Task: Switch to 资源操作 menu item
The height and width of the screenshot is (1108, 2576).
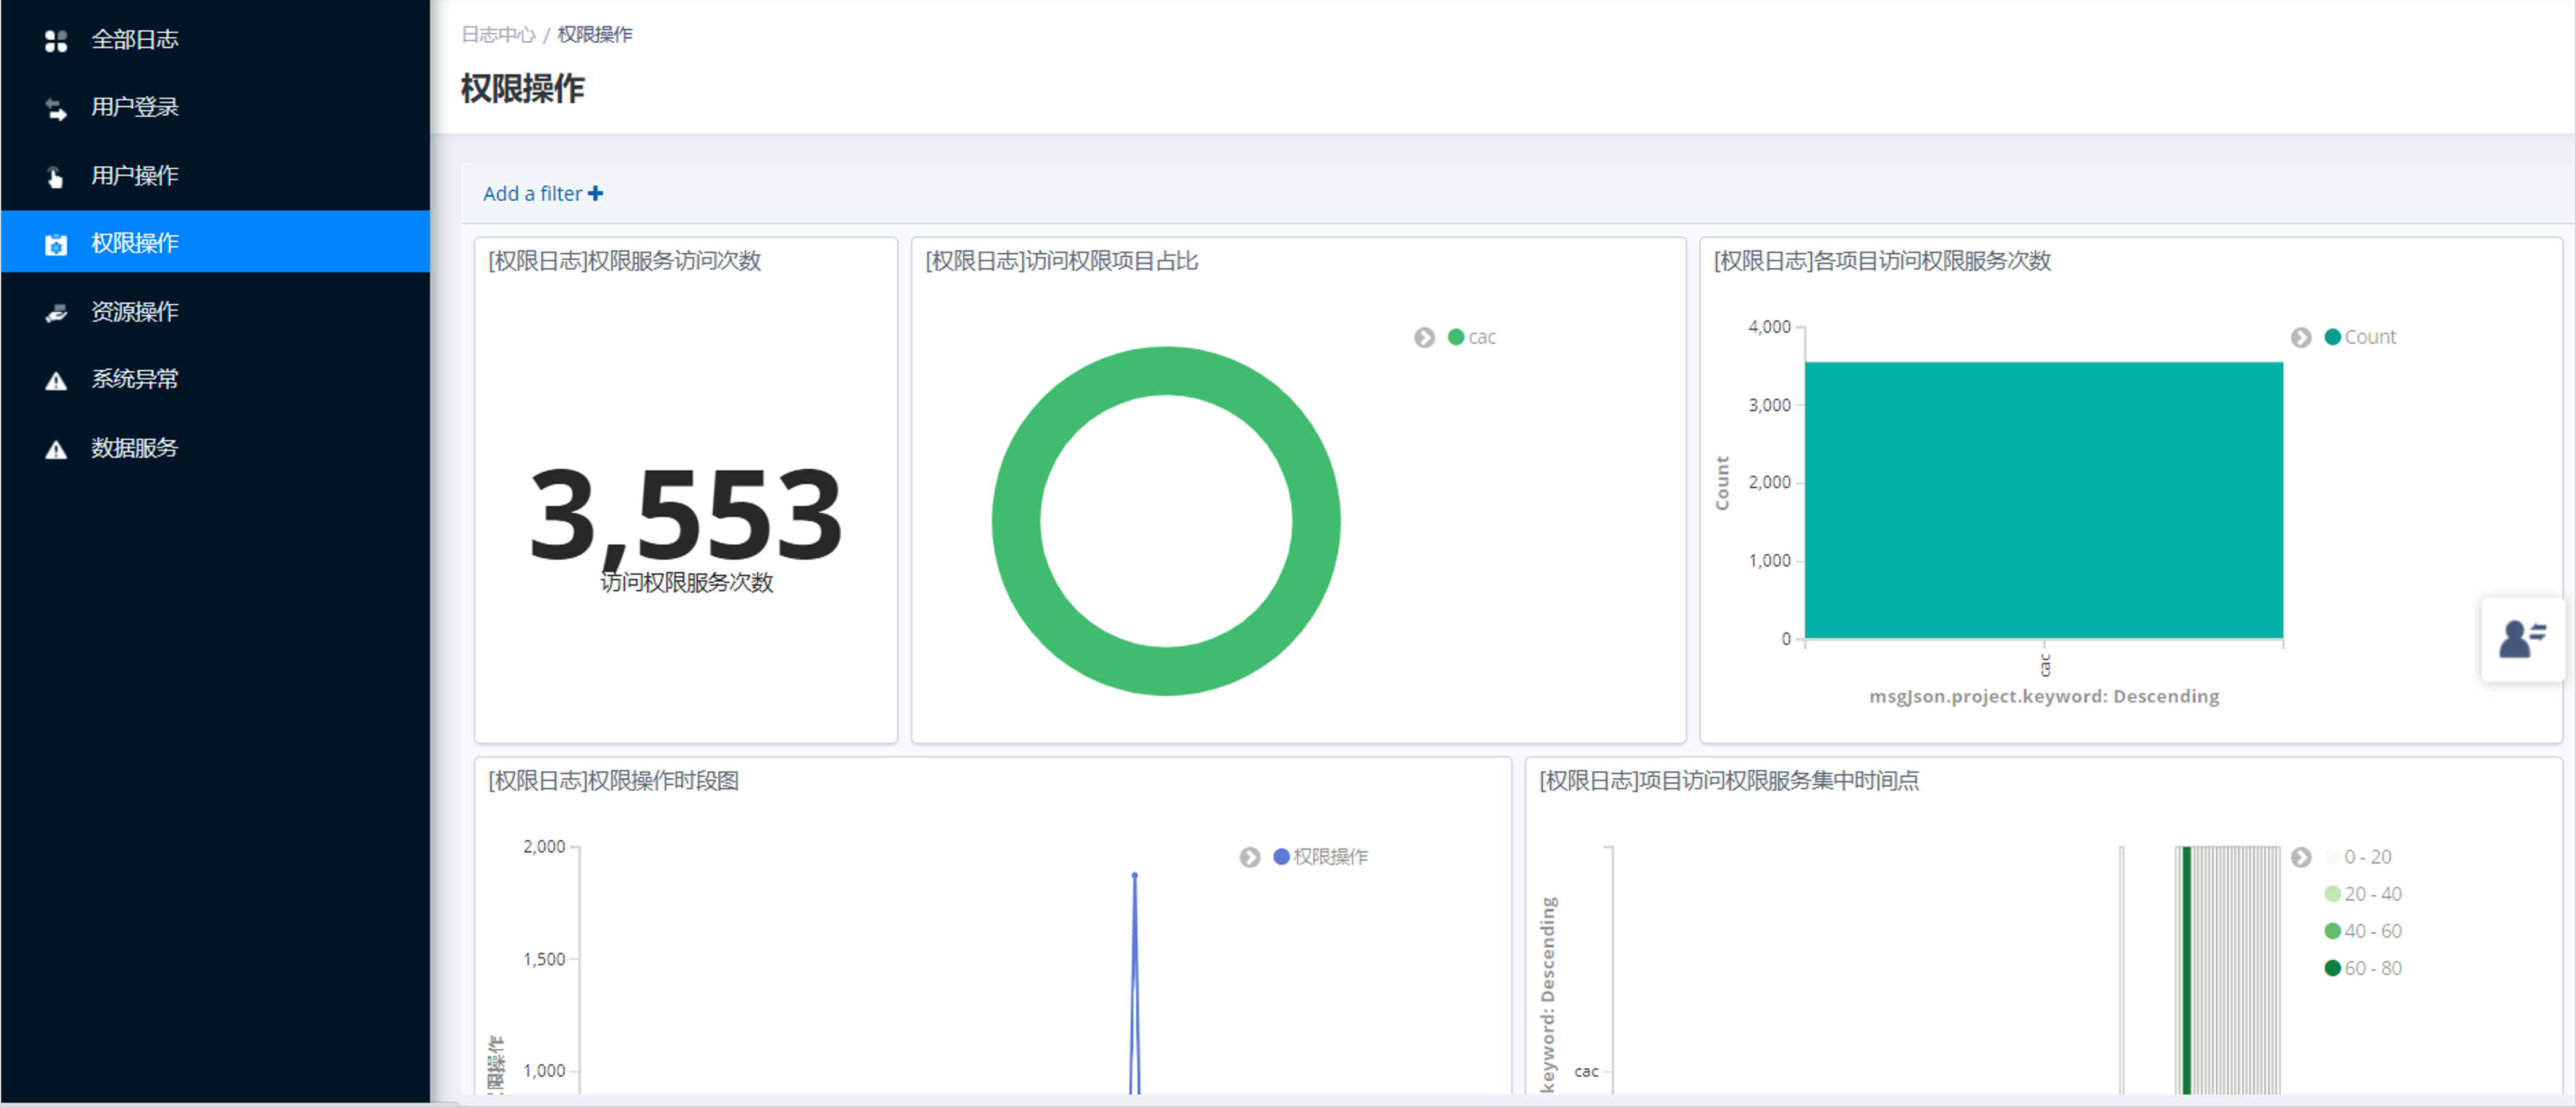Action: point(215,311)
